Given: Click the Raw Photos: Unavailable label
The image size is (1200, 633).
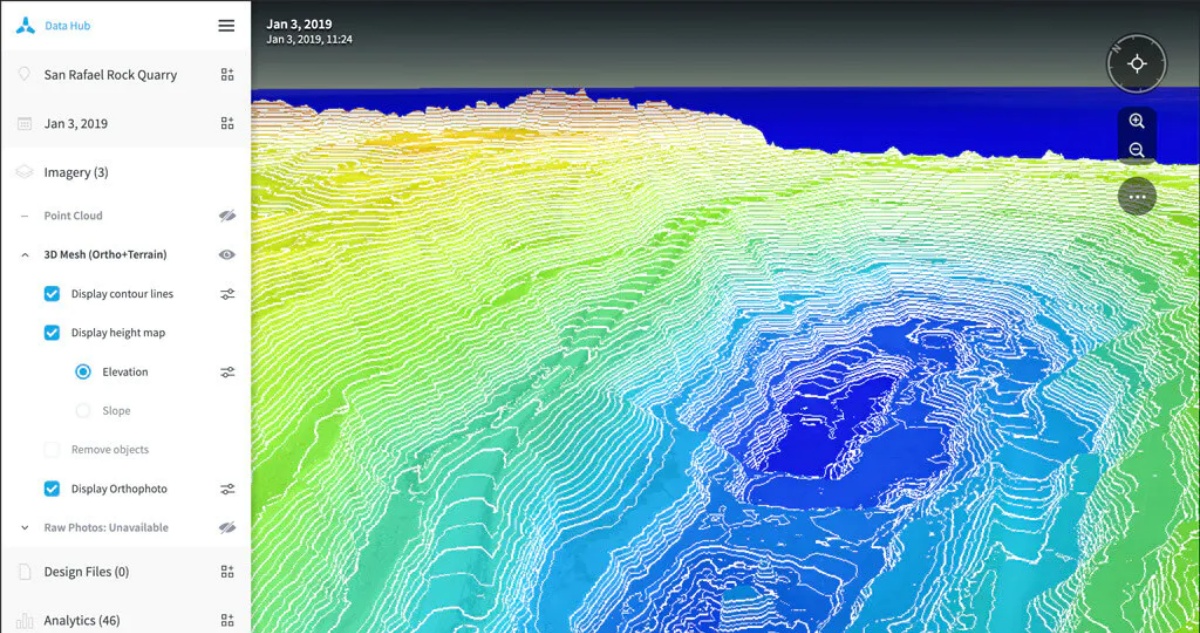Looking at the screenshot, I should (106, 527).
